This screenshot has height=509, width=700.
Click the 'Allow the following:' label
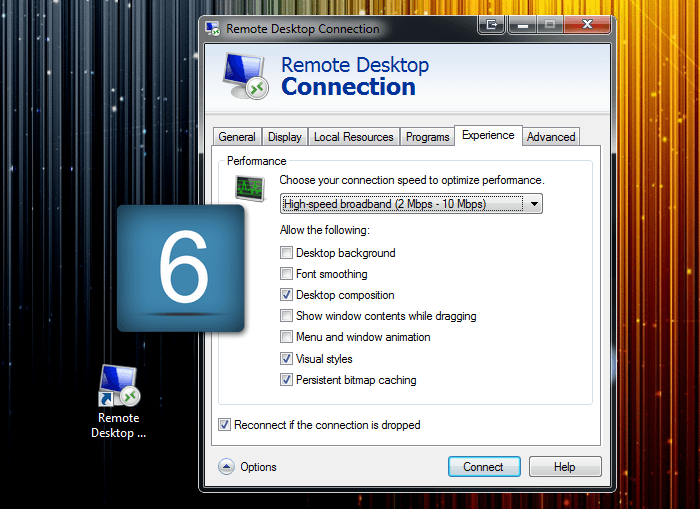point(325,230)
